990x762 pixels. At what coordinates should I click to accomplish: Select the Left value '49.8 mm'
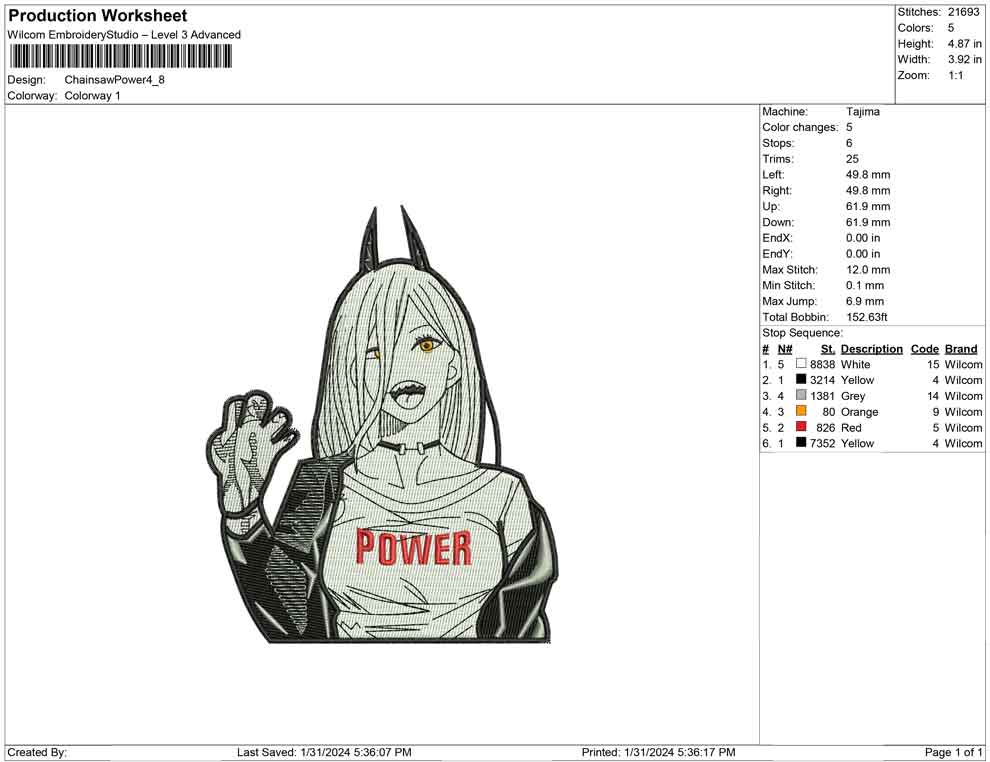pyautogui.click(x=868, y=175)
